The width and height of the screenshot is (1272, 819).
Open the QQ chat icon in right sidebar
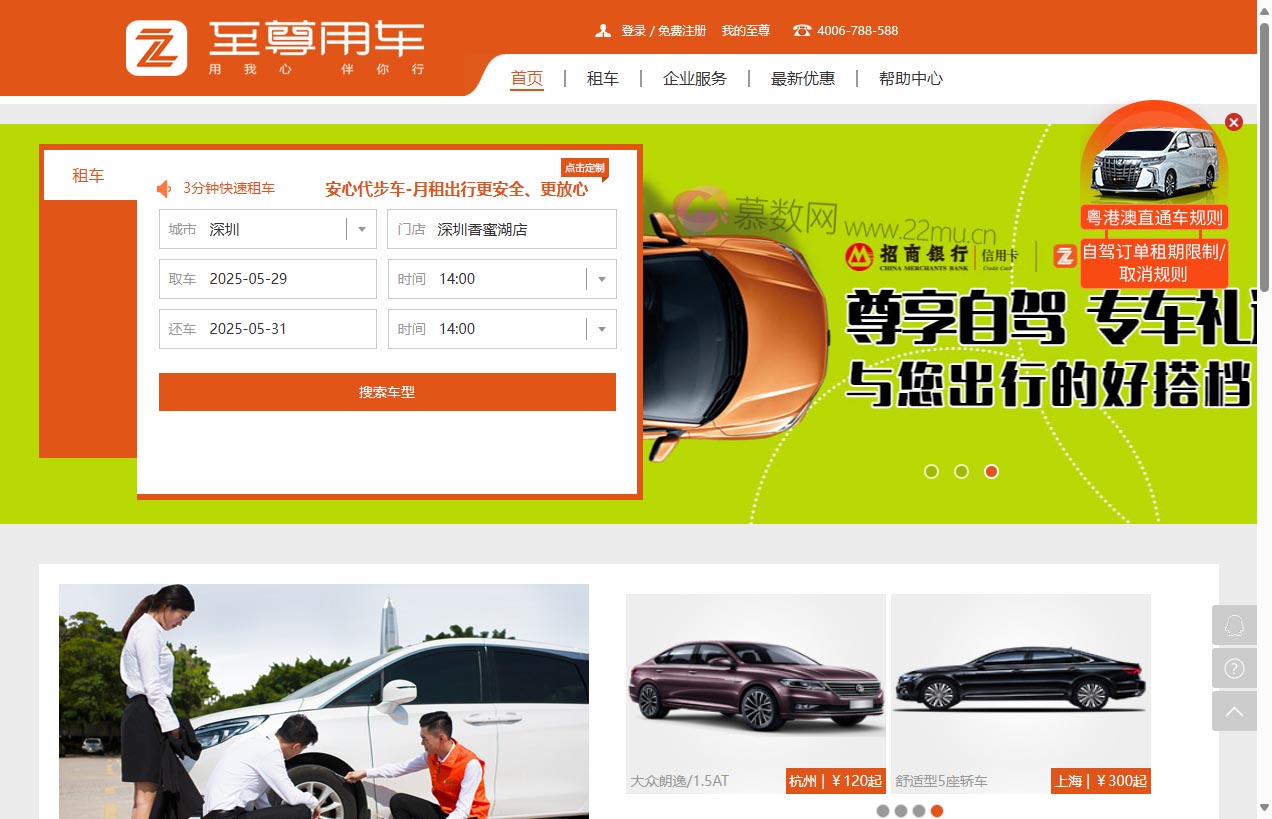[1234, 625]
